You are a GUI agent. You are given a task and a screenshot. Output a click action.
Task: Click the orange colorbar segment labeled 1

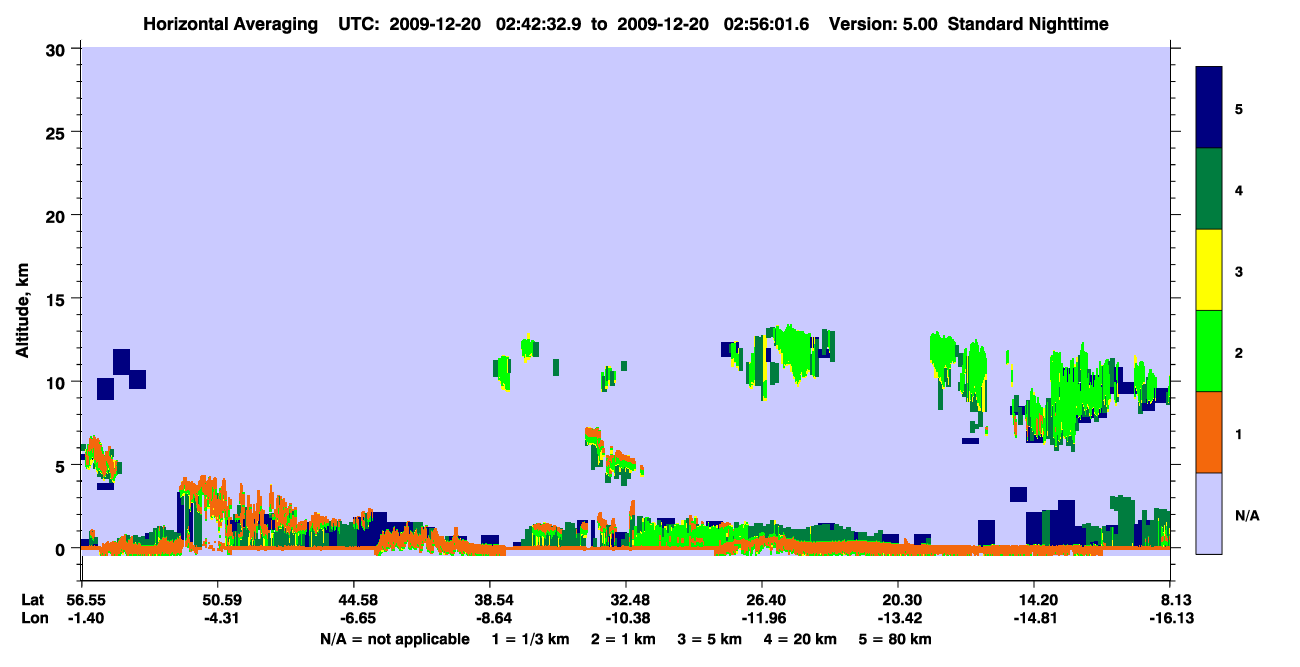click(x=1209, y=432)
